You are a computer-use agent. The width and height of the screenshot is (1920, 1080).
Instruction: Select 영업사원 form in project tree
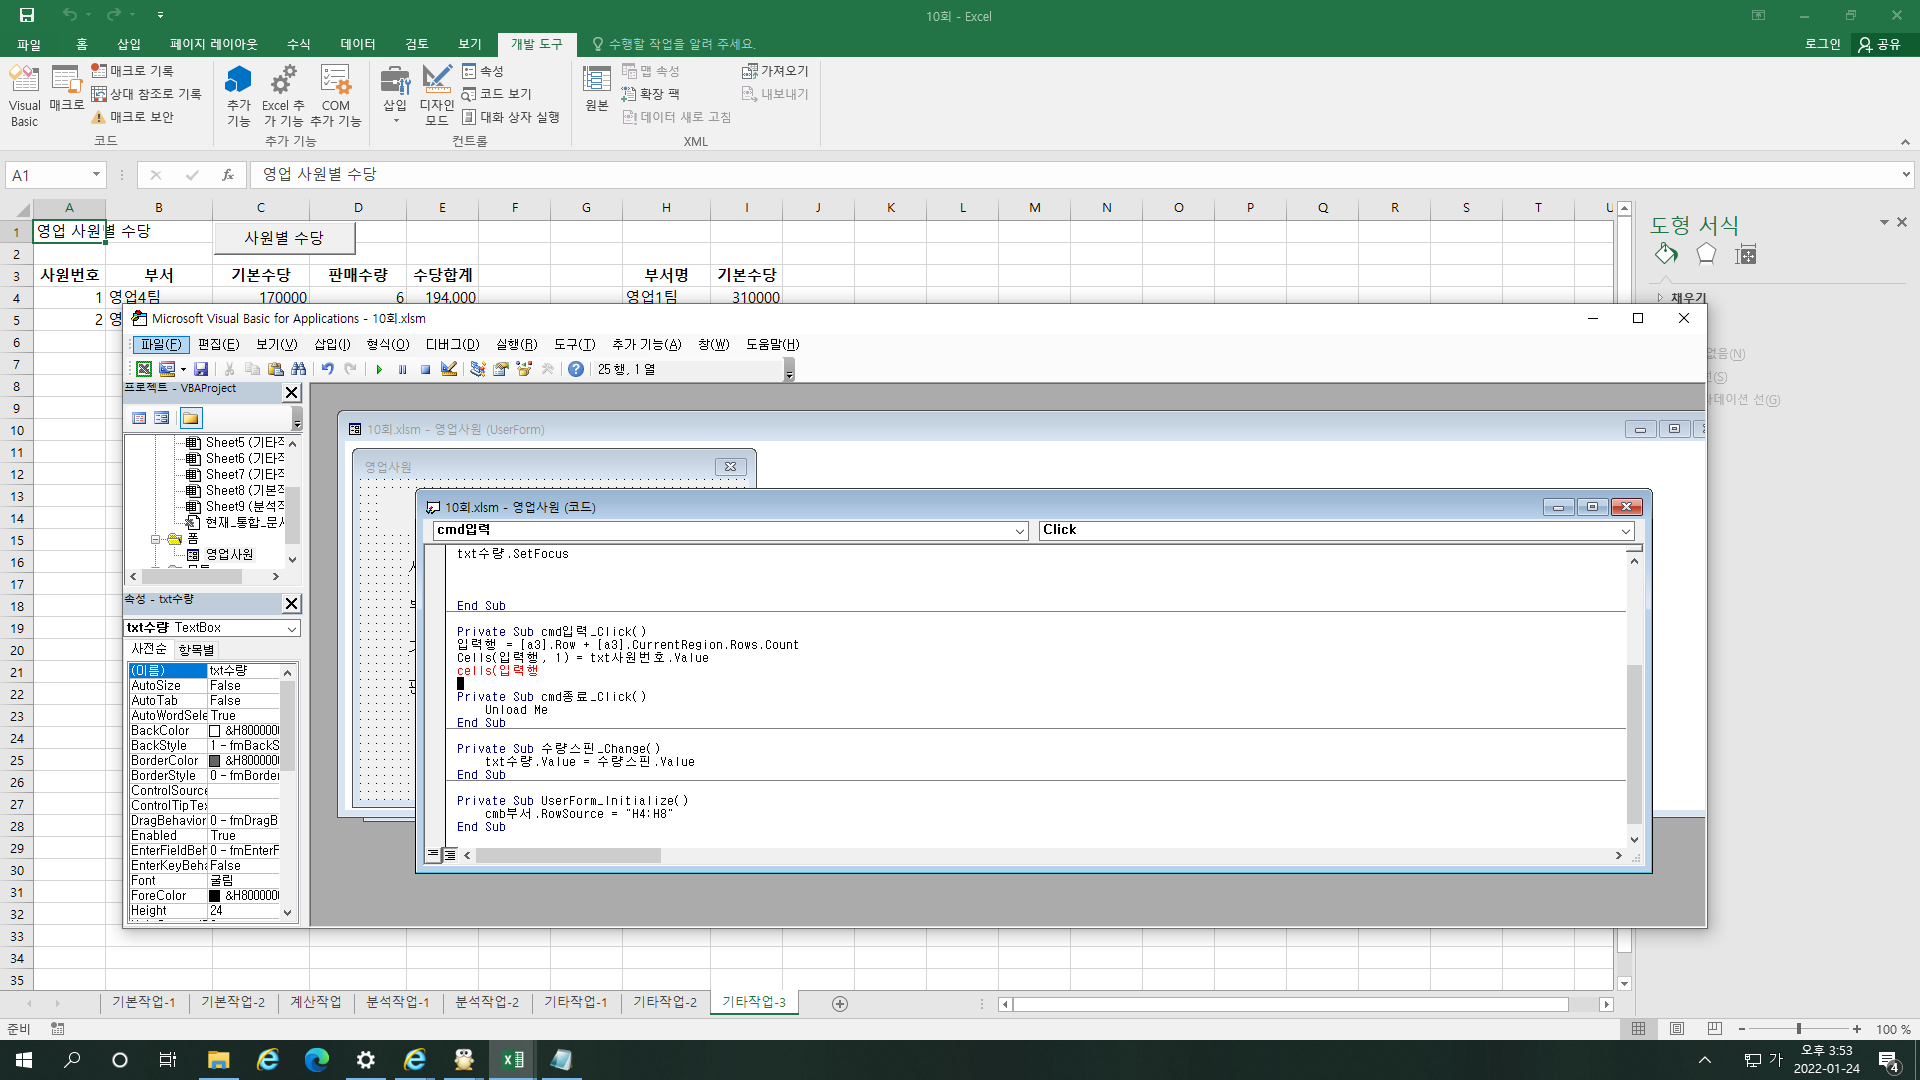(x=228, y=554)
